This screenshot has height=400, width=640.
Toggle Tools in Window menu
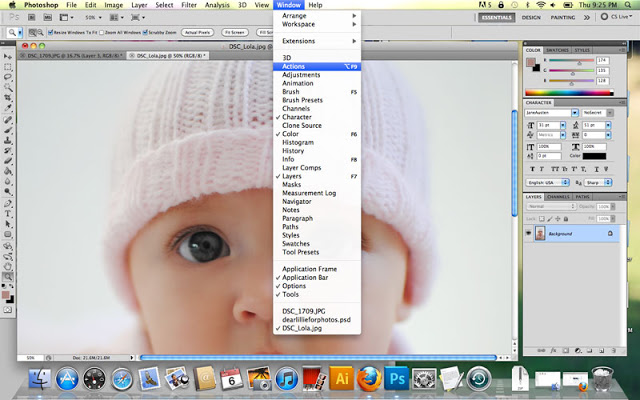pos(317,294)
